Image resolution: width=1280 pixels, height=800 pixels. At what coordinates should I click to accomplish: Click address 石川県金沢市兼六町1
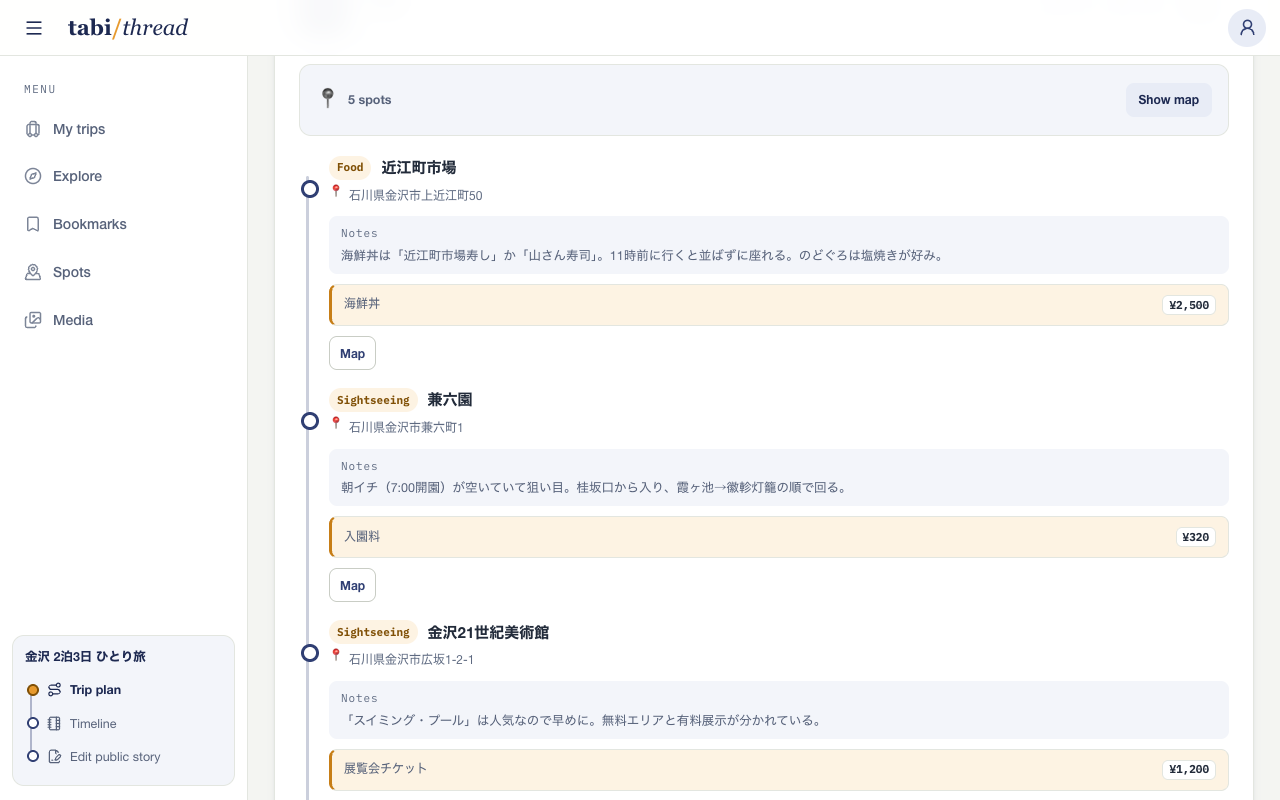pyautogui.click(x=406, y=427)
